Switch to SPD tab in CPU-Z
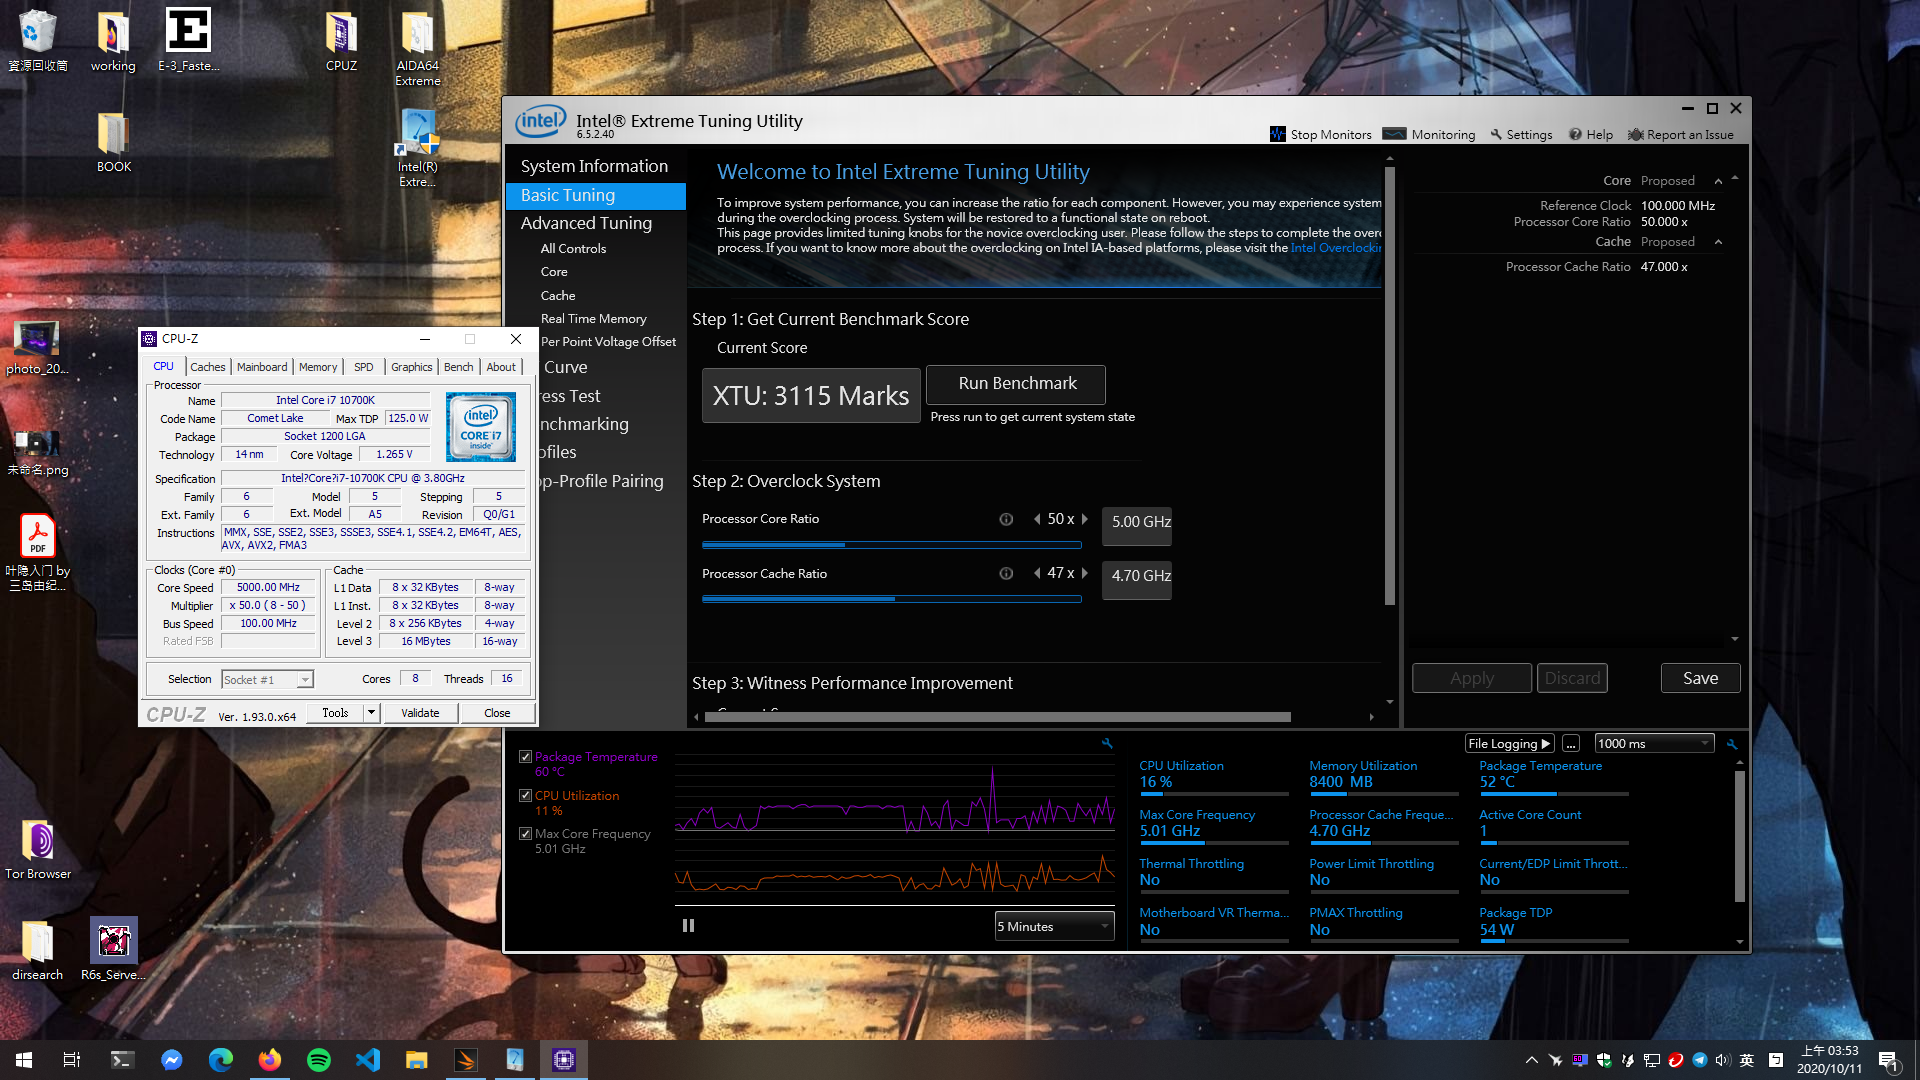This screenshot has width=1920, height=1080. pyautogui.click(x=364, y=367)
